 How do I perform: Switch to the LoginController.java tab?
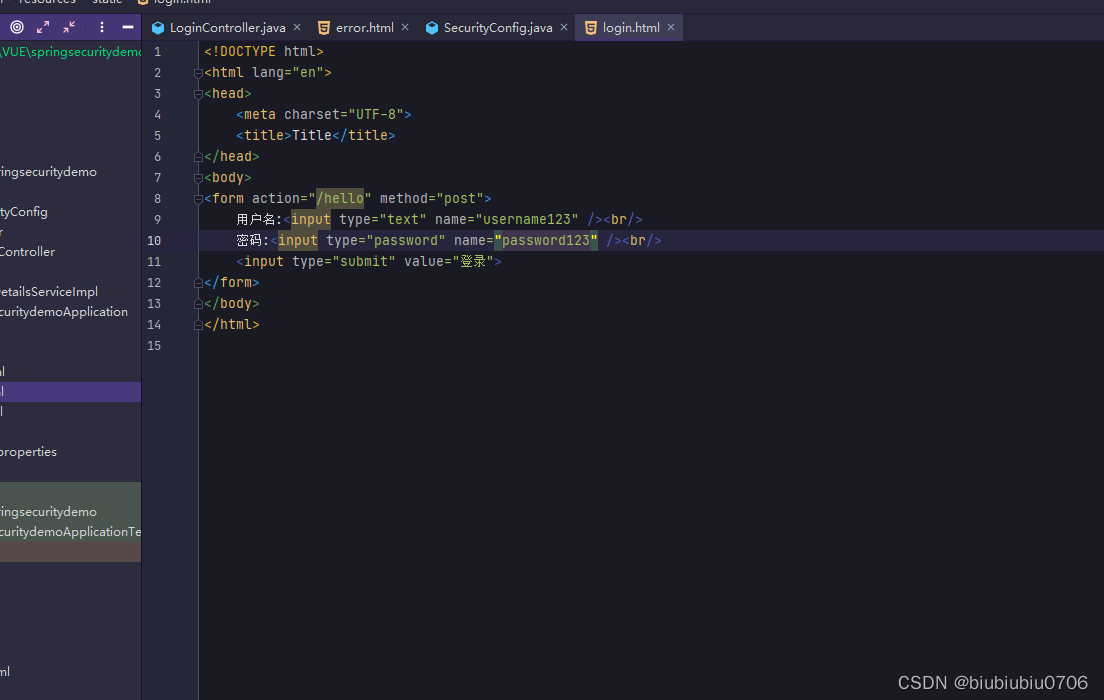coord(227,27)
